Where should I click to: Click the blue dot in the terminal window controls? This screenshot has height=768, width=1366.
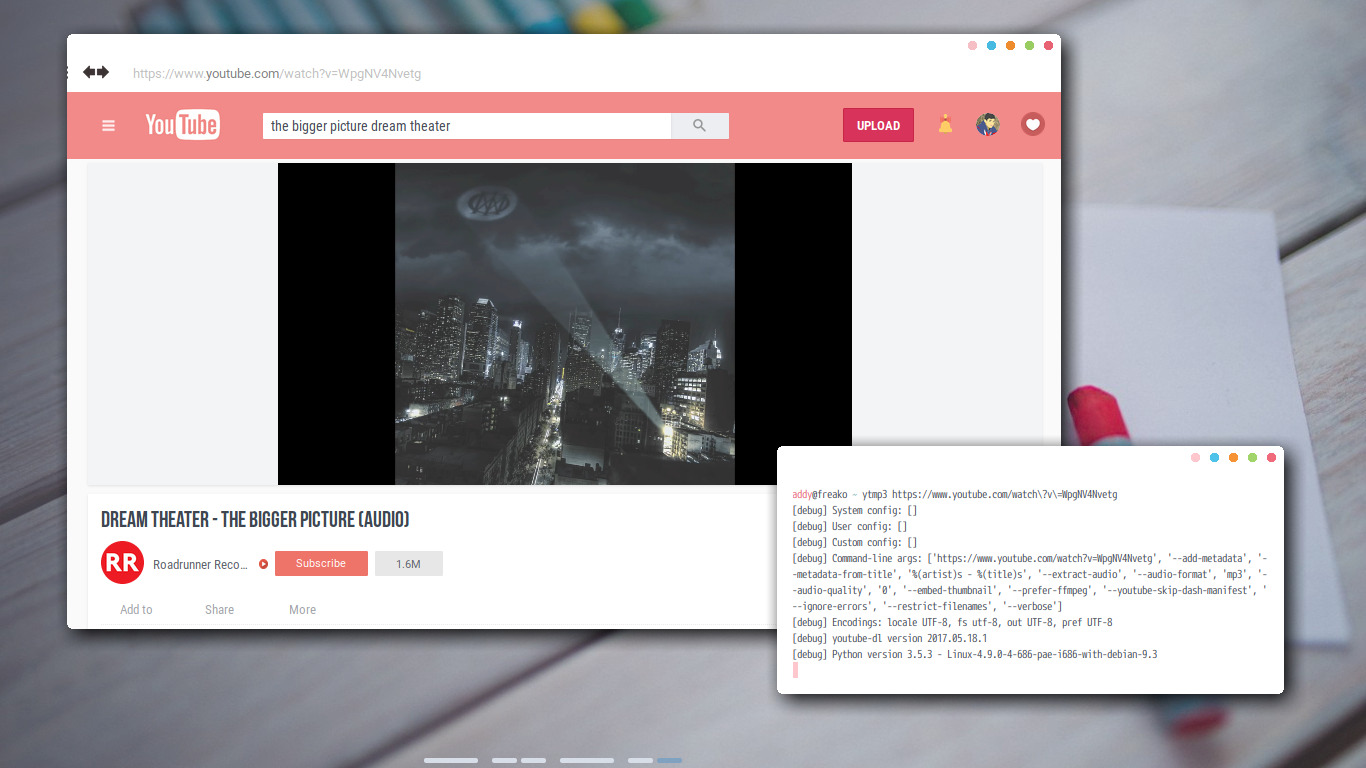(1214, 457)
